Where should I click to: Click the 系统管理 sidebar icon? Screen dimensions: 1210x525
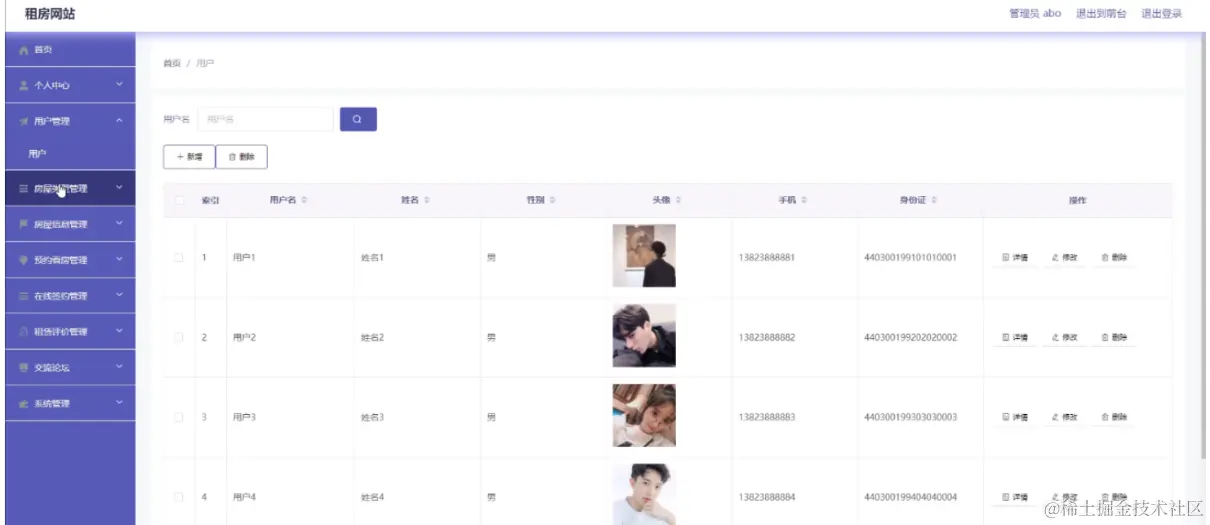point(24,404)
